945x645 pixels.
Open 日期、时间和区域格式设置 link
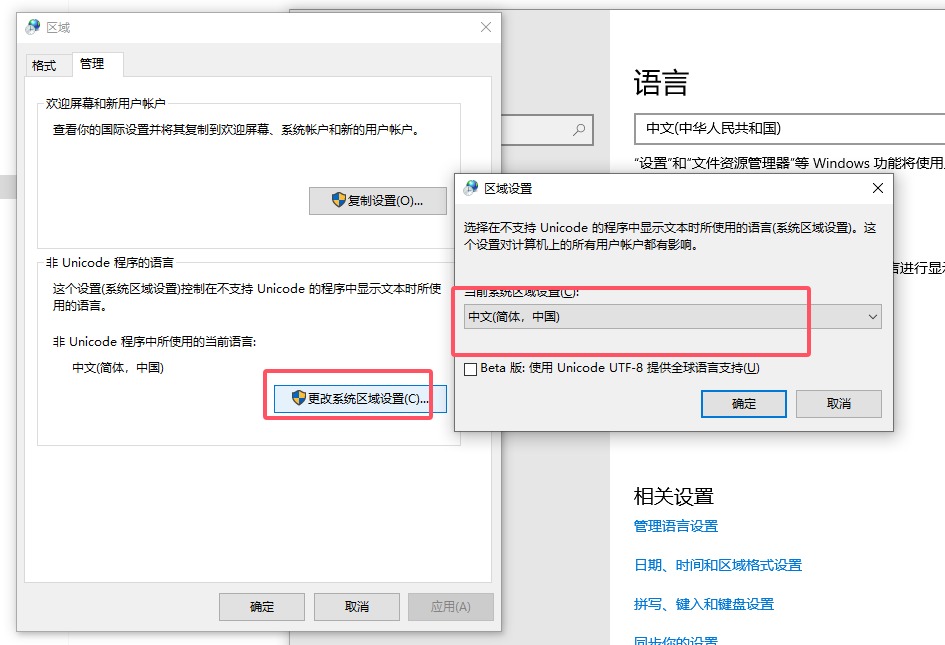[718, 565]
